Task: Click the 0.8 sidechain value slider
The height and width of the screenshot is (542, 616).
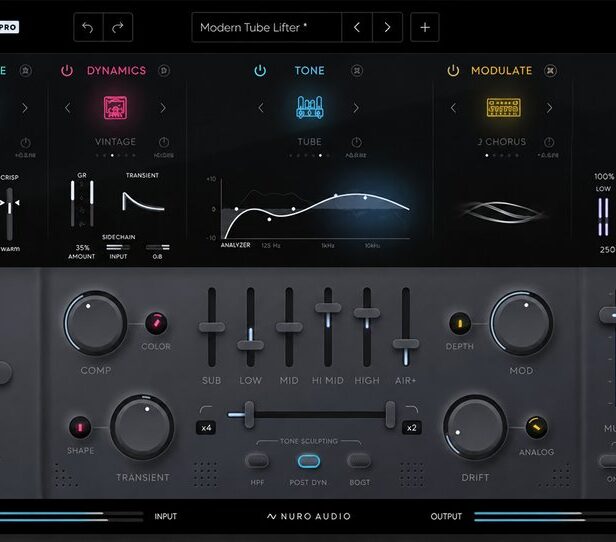Action: [158, 247]
